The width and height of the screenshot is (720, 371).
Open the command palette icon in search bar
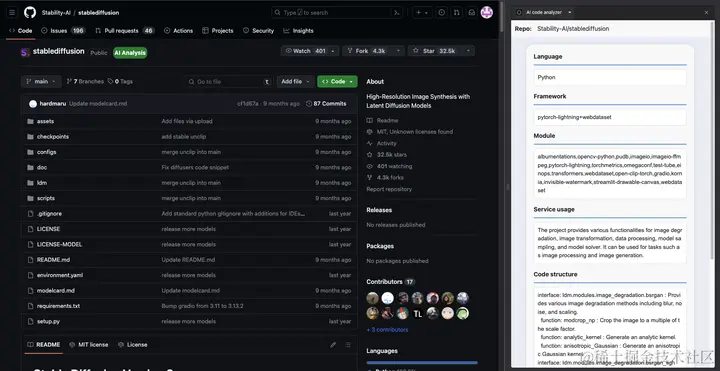(397, 12)
